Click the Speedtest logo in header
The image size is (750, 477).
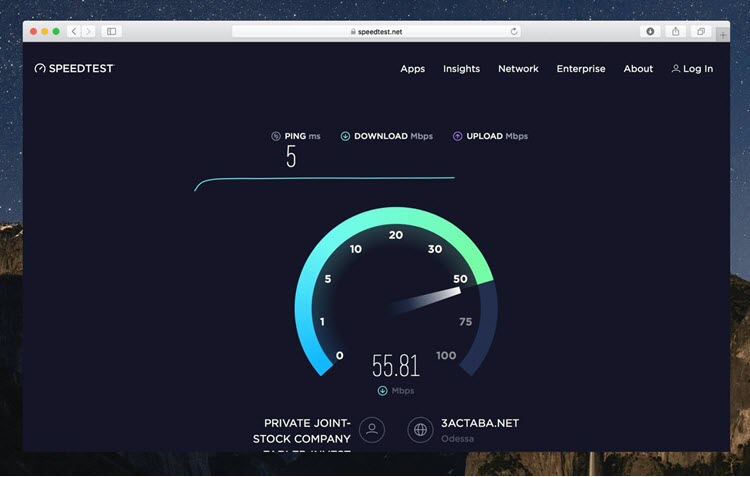pos(74,69)
